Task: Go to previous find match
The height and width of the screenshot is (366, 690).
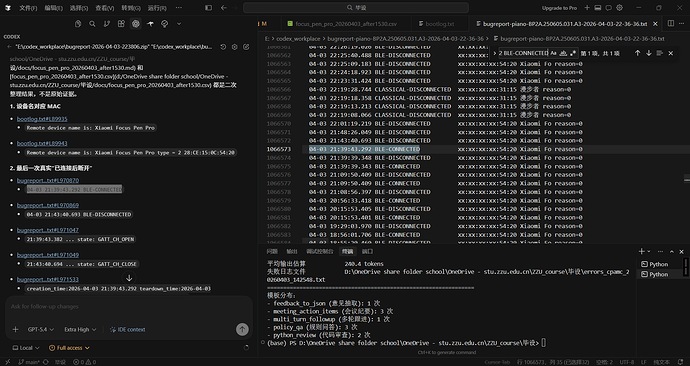Action: (x=637, y=53)
